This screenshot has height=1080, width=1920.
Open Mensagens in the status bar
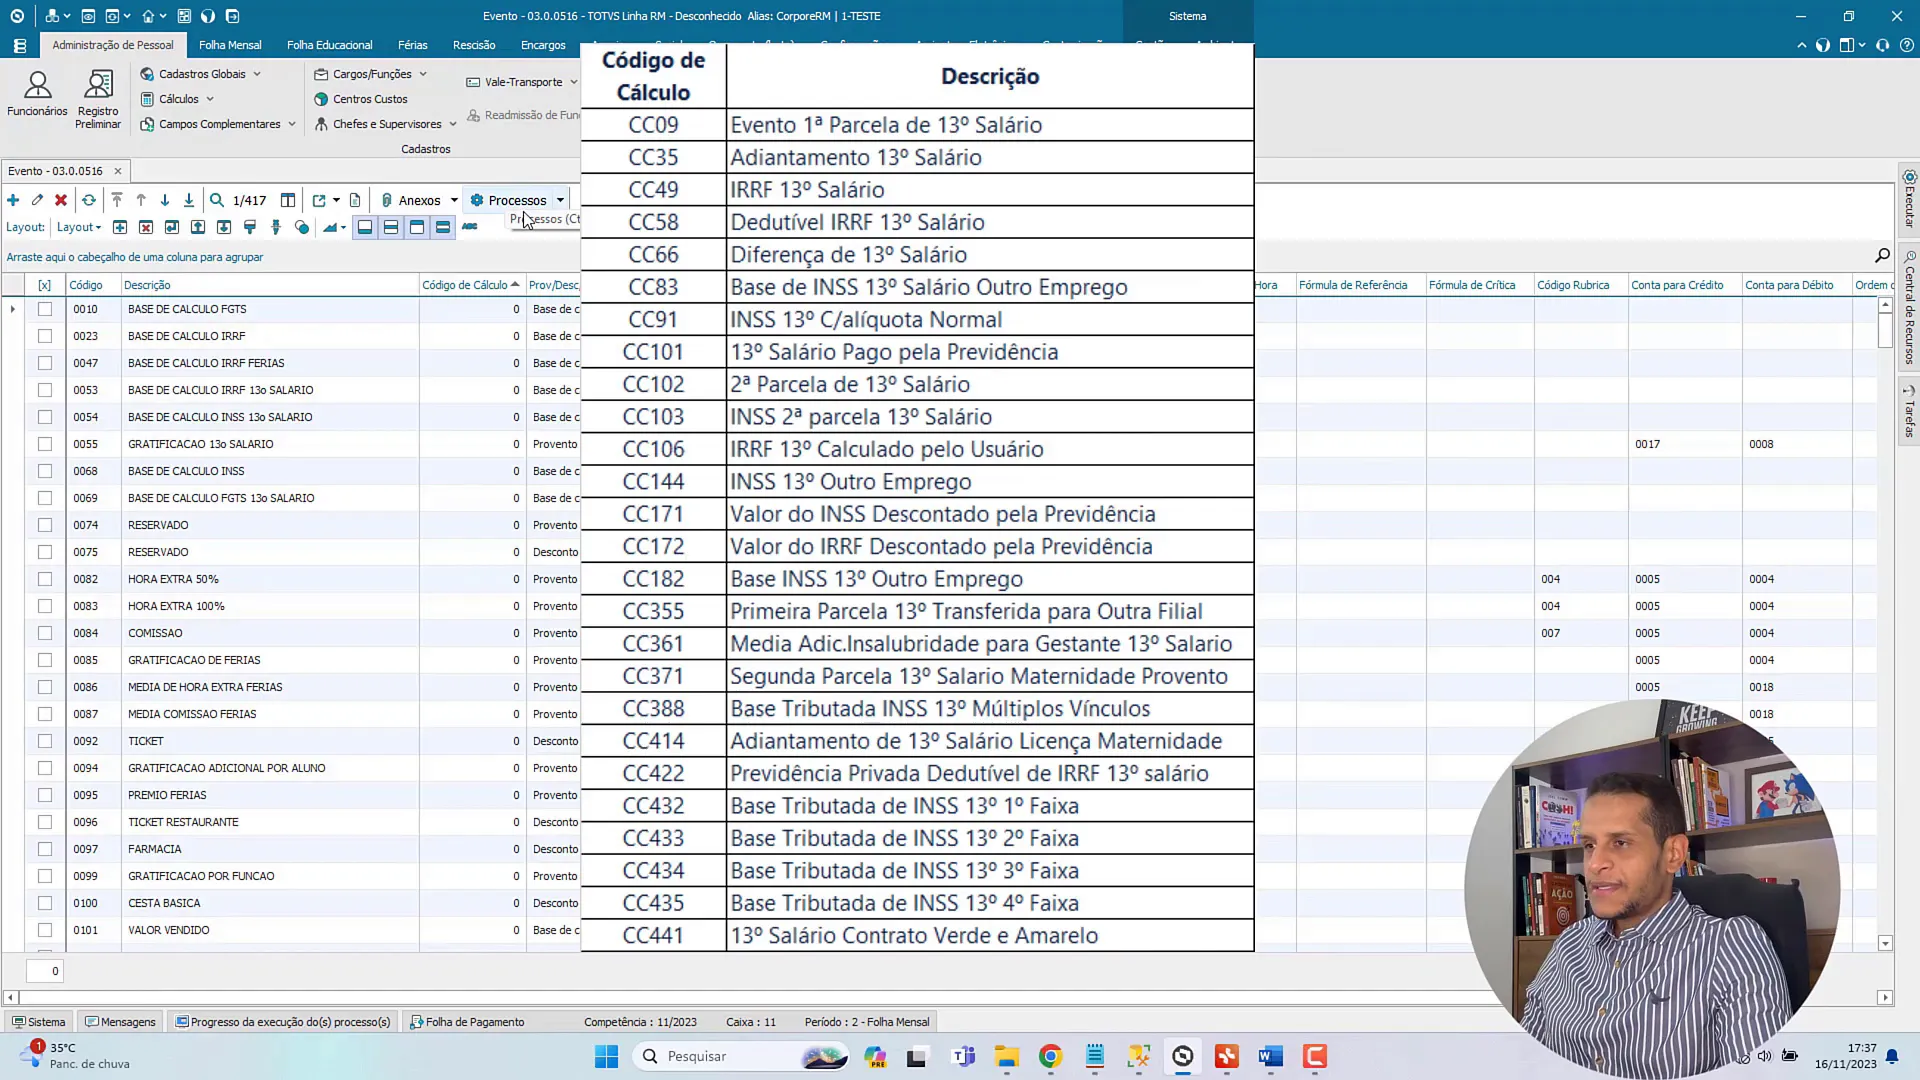121,1022
